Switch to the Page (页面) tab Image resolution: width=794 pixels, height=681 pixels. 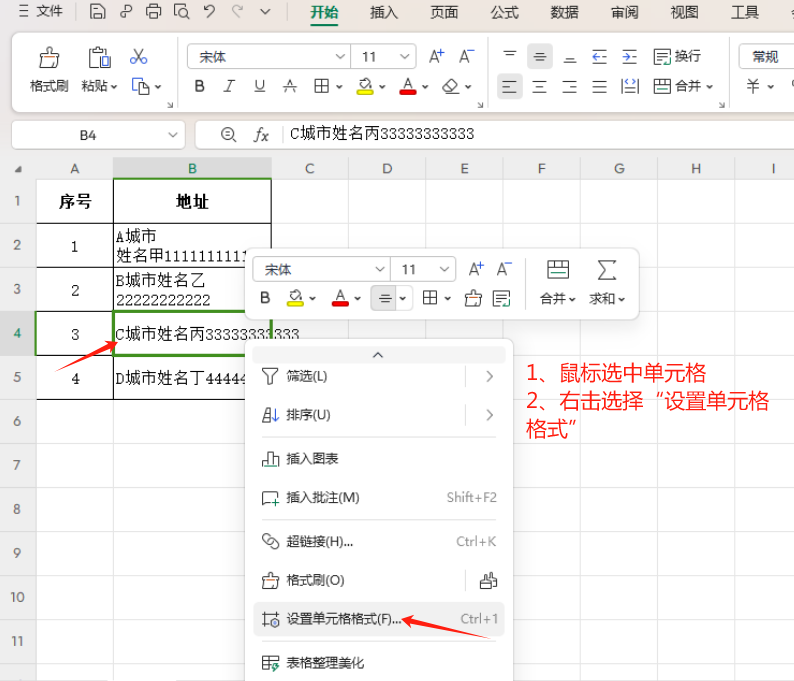[x=444, y=12]
